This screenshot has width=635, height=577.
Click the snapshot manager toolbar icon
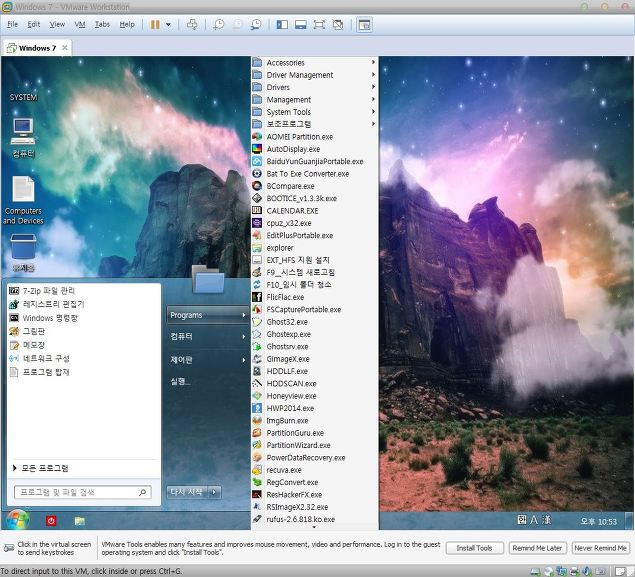(256, 25)
